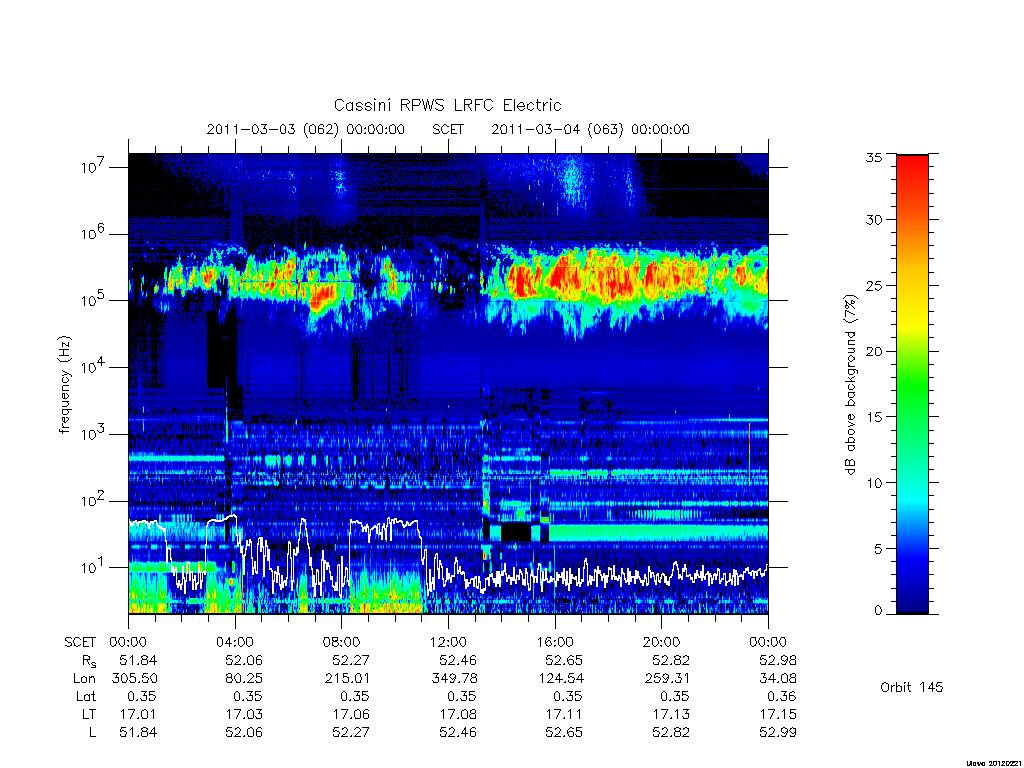Click the colorbar tick value 35
Screen dimensions: 1024x768
pyautogui.click(x=874, y=157)
